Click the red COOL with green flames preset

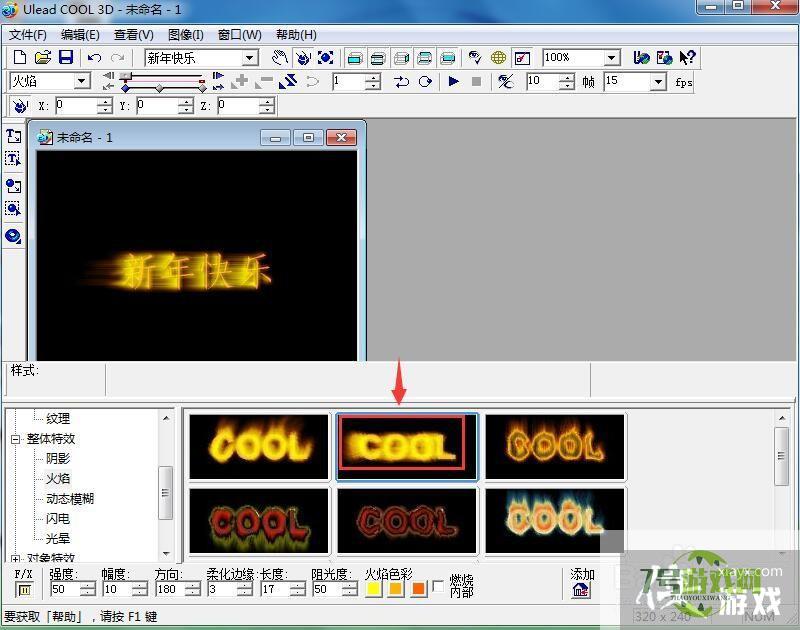click(259, 521)
